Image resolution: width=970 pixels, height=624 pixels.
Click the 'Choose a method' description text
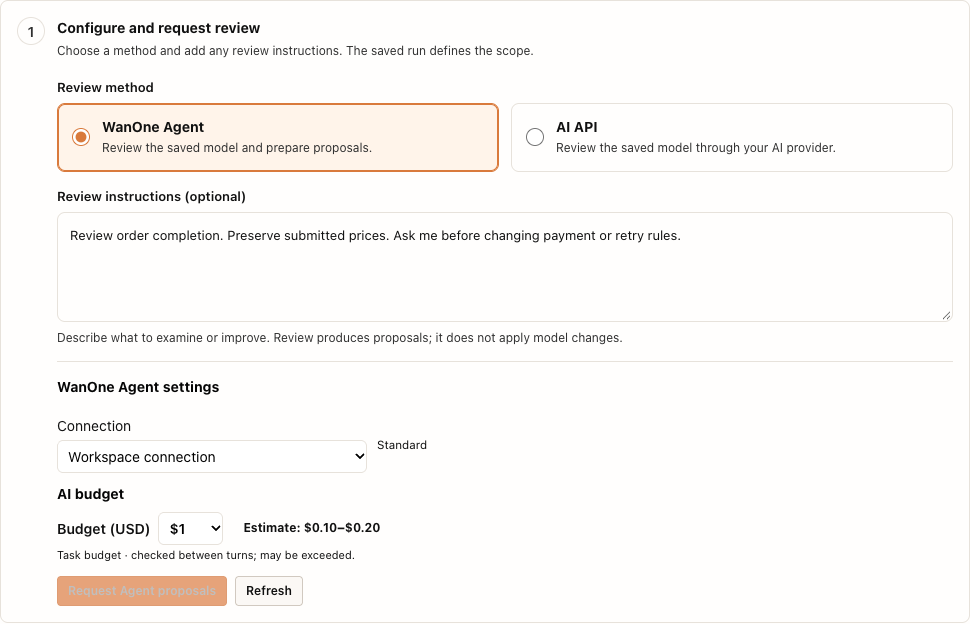[x=295, y=51]
